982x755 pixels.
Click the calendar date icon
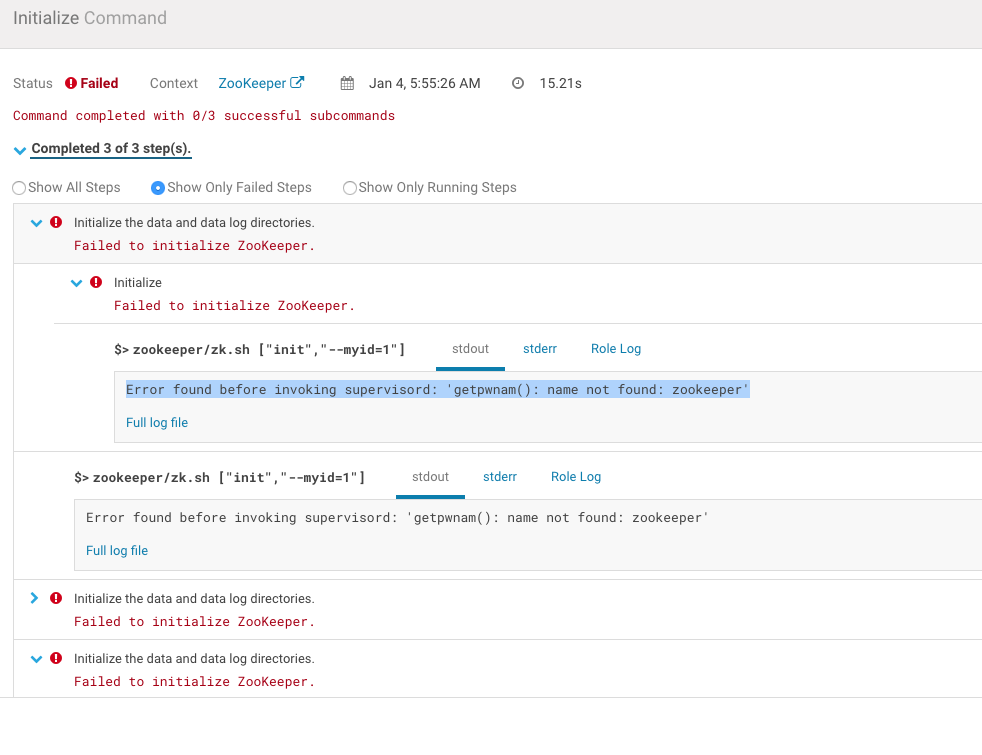pyautogui.click(x=347, y=83)
